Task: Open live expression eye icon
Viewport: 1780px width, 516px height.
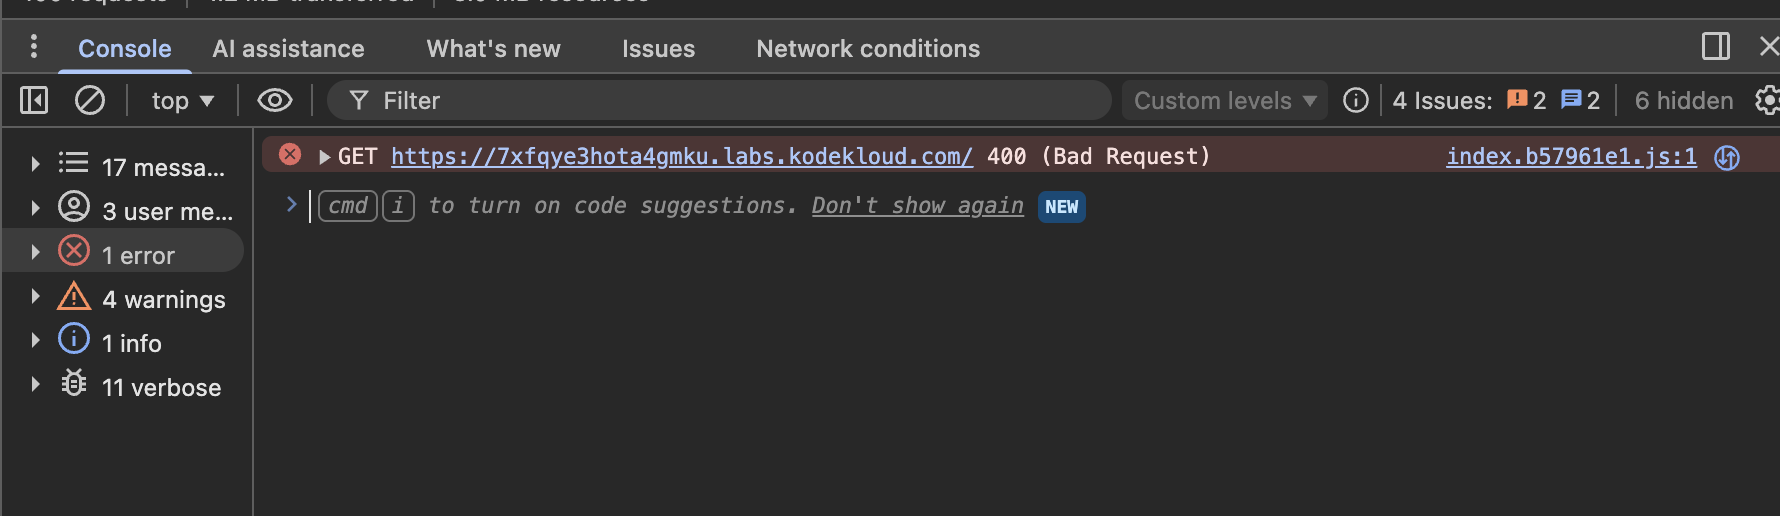Action: [x=275, y=100]
